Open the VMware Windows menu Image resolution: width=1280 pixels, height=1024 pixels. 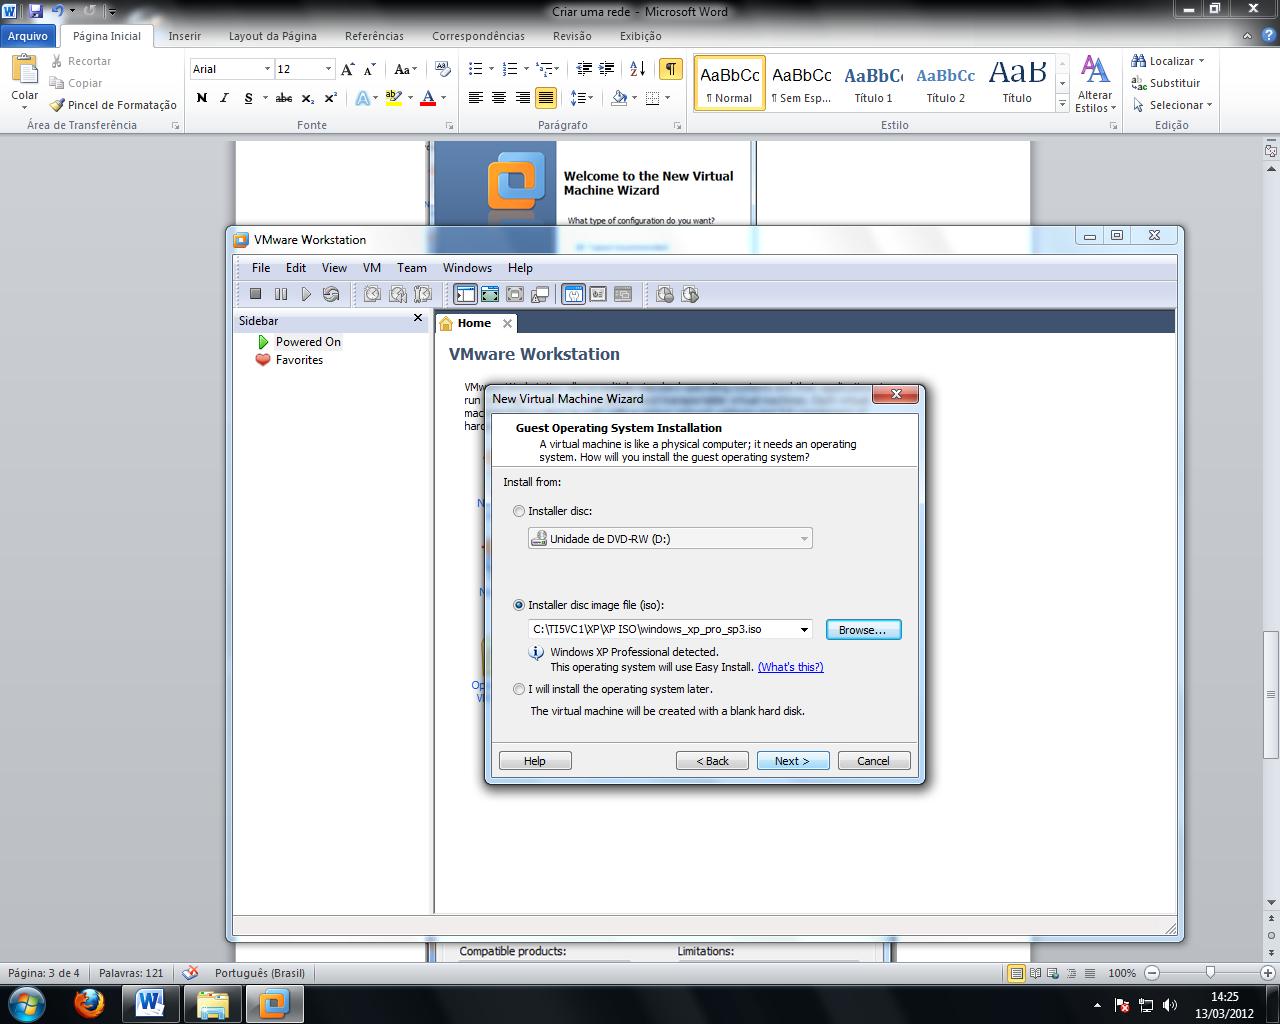click(467, 268)
